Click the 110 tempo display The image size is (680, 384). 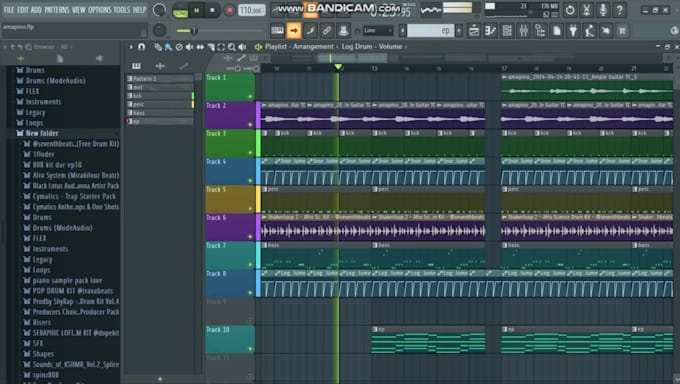[x=252, y=10]
